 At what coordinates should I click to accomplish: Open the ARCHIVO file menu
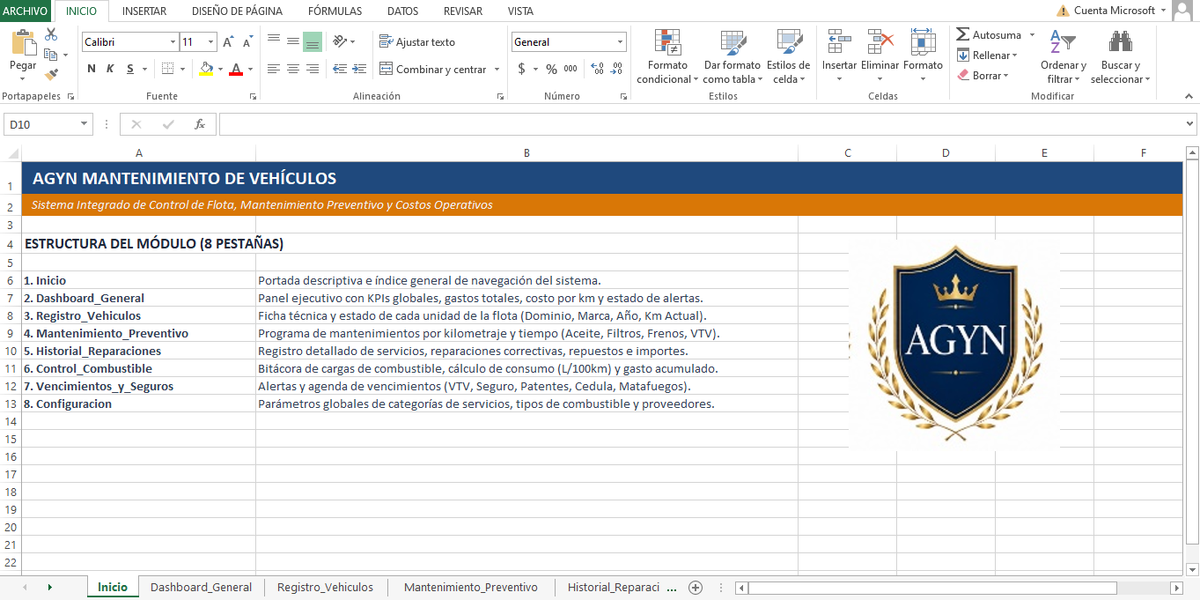pyautogui.click(x=25, y=11)
